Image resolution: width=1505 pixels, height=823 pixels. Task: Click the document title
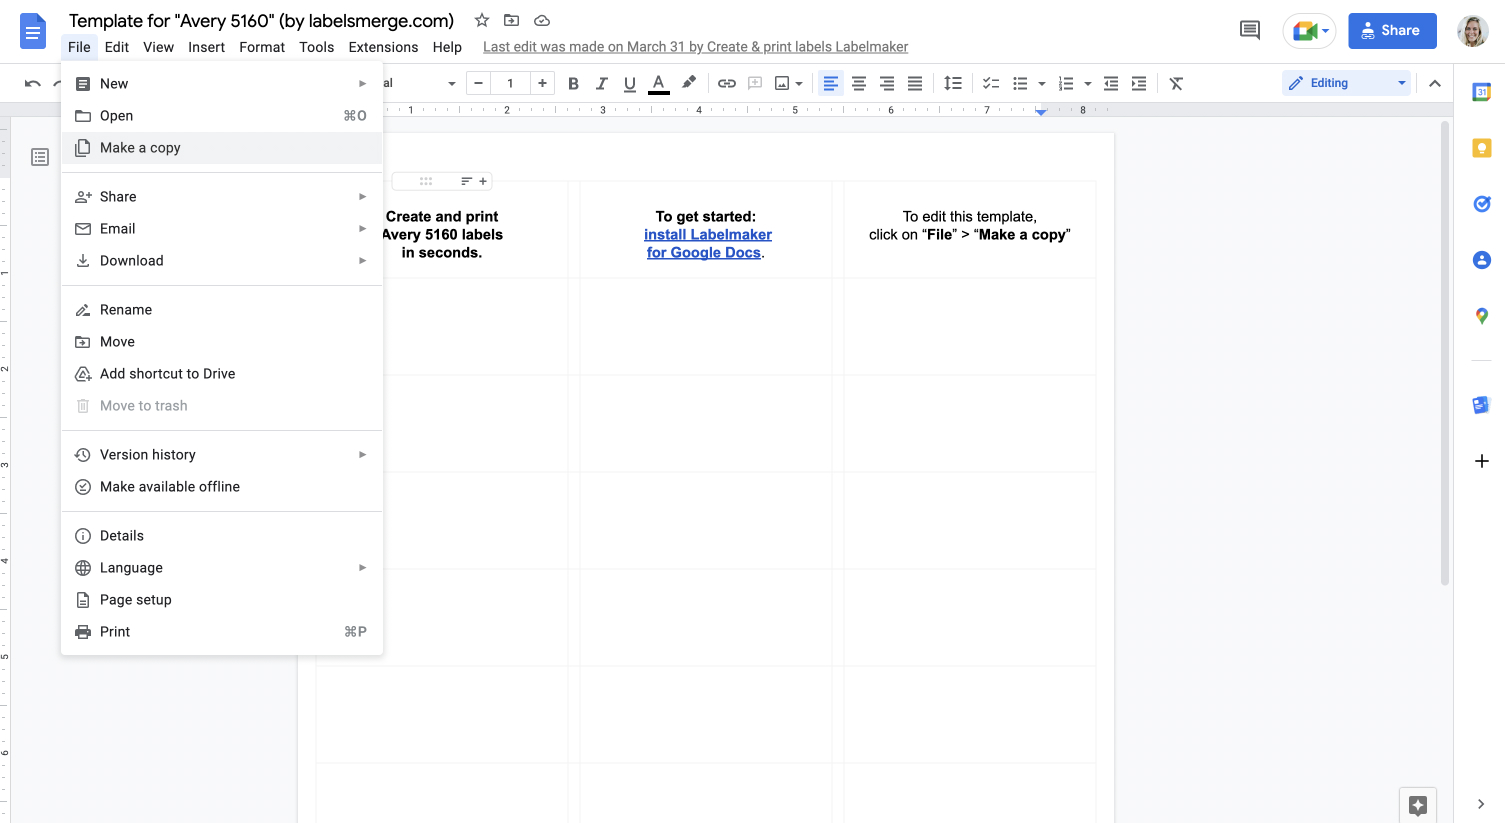click(261, 21)
